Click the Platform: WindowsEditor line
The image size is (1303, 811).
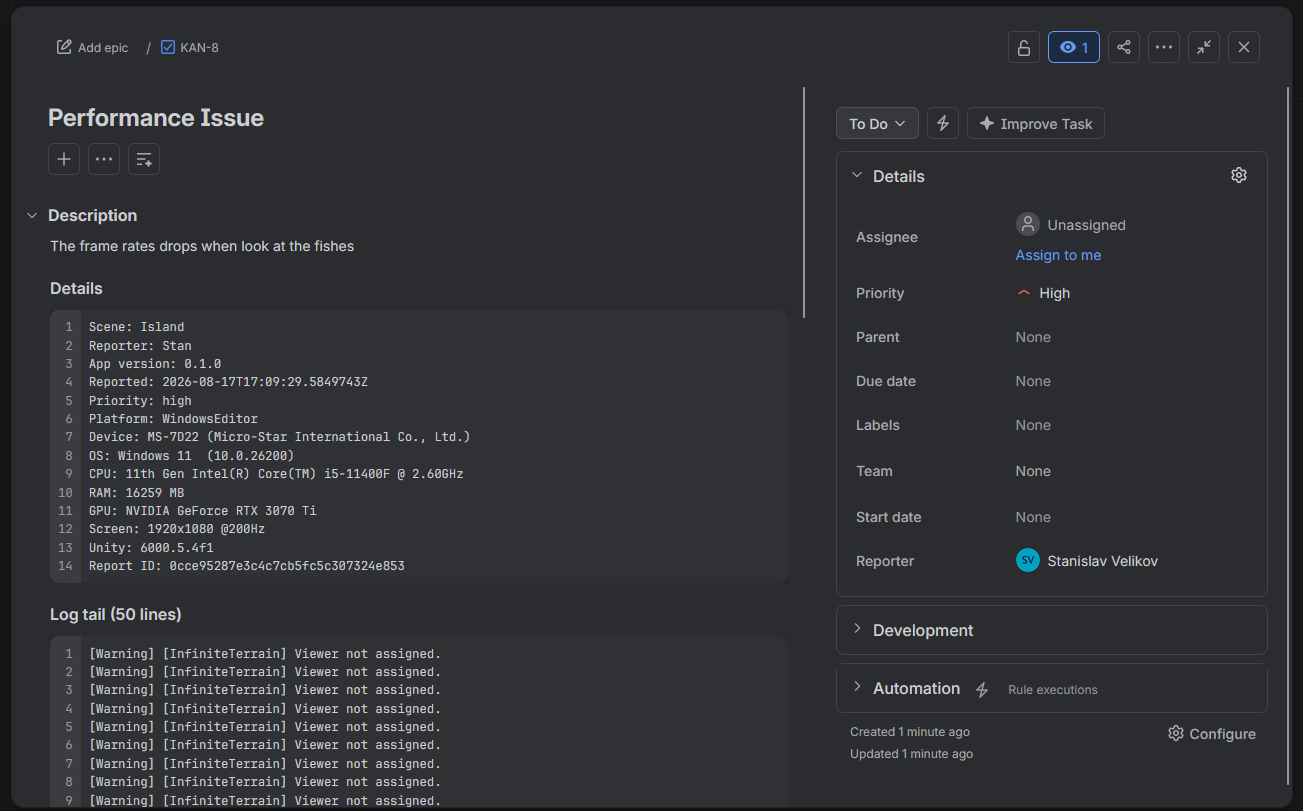click(173, 419)
